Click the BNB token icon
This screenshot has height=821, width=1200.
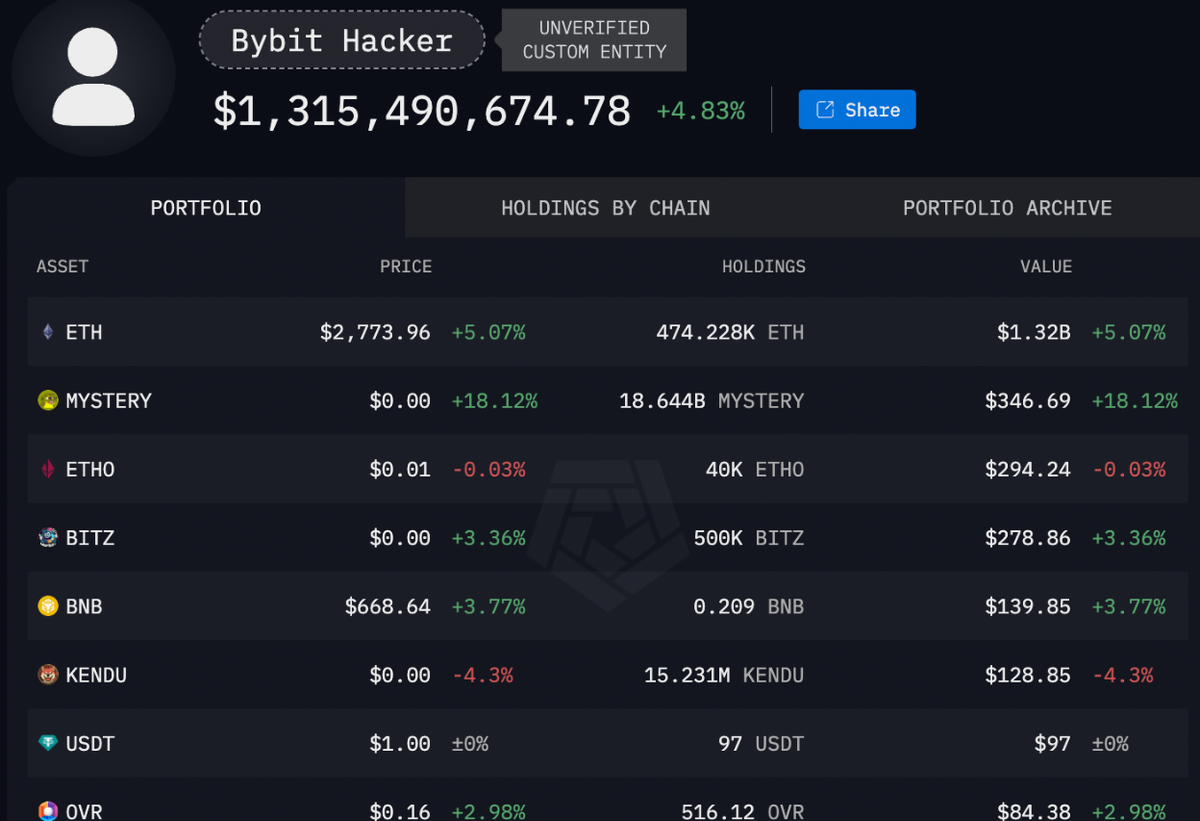click(47, 606)
